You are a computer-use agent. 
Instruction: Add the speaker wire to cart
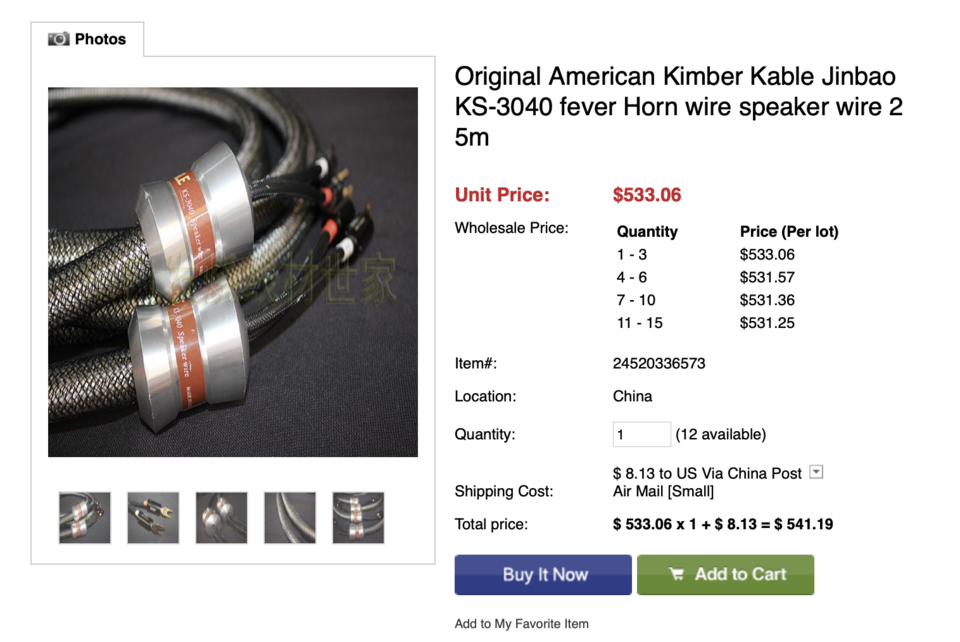[726, 575]
